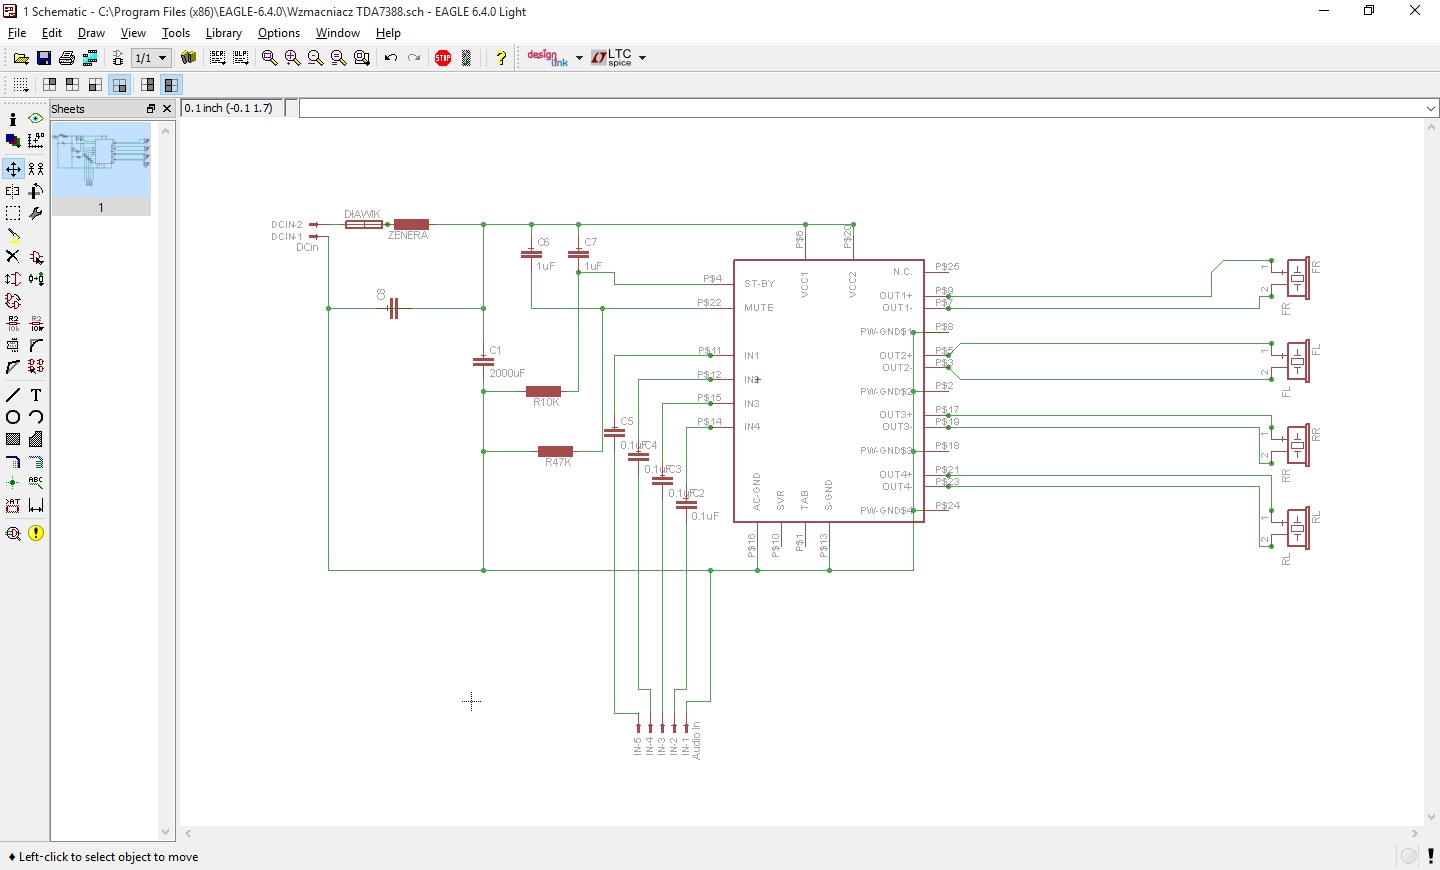Select the Info tool
This screenshot has height=870, width=1440.
[13, 119]
